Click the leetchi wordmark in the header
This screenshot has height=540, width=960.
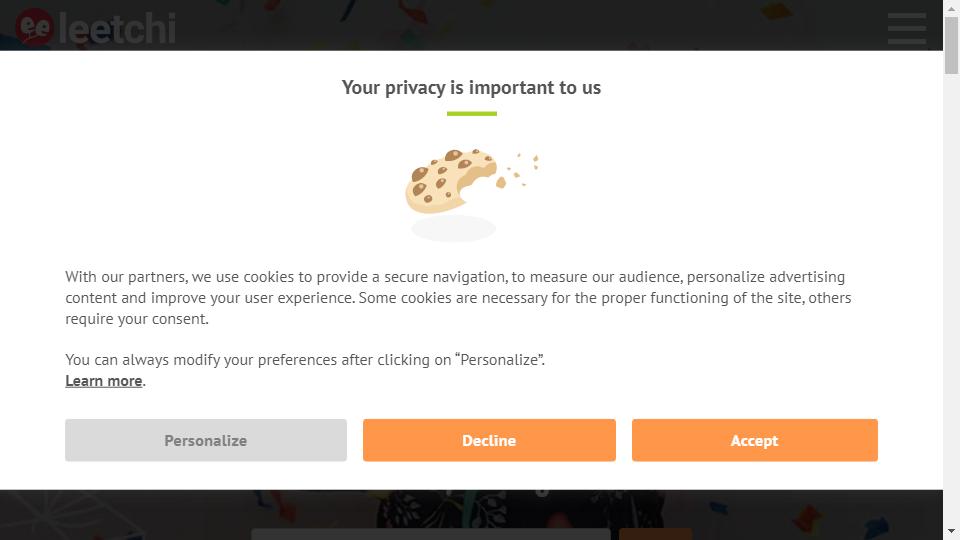click(x=117, y=28)
